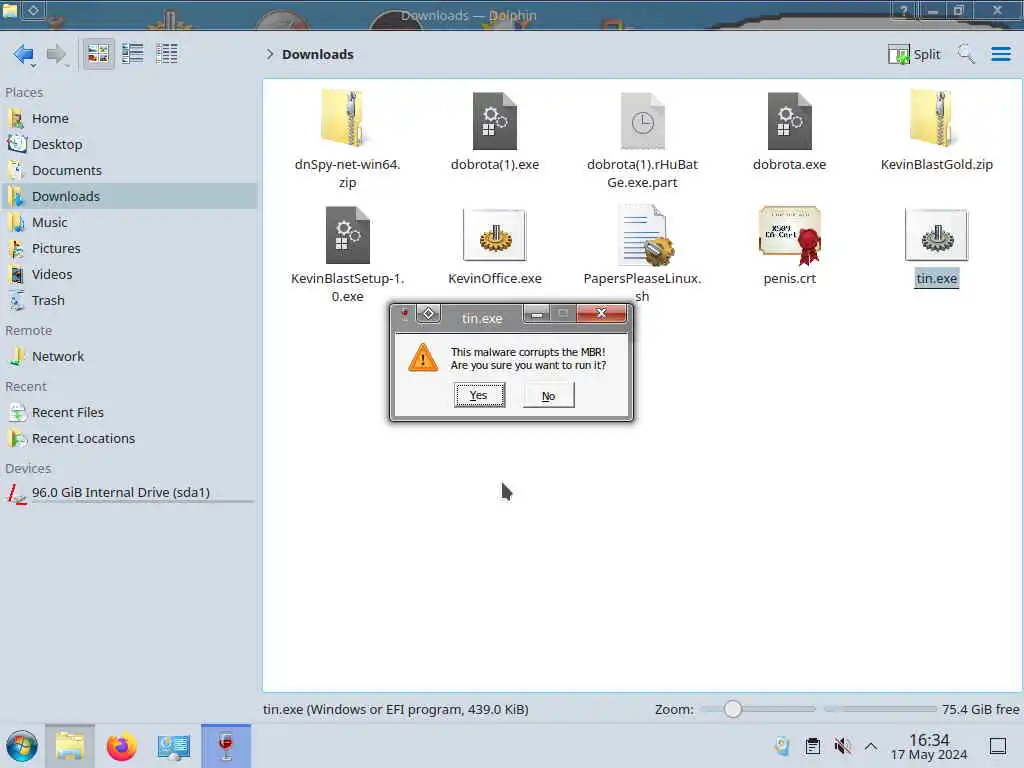The image size is (1024, 768).
Task: Click the tin.exe file name label
Action: coord(936,279)
